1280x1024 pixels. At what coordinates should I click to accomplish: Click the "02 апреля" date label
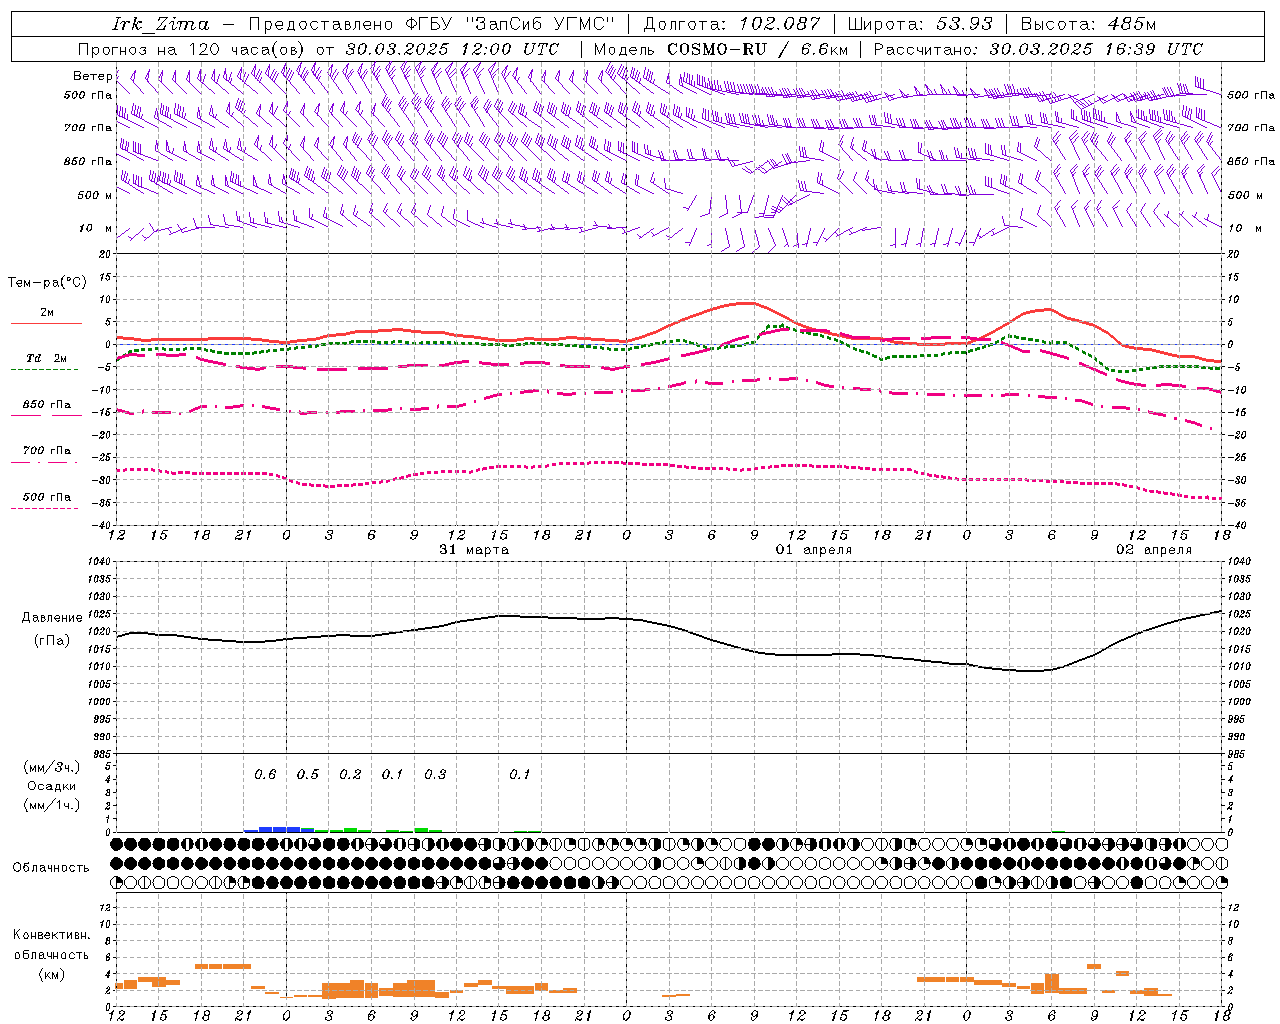click(x=1154, y=550)
